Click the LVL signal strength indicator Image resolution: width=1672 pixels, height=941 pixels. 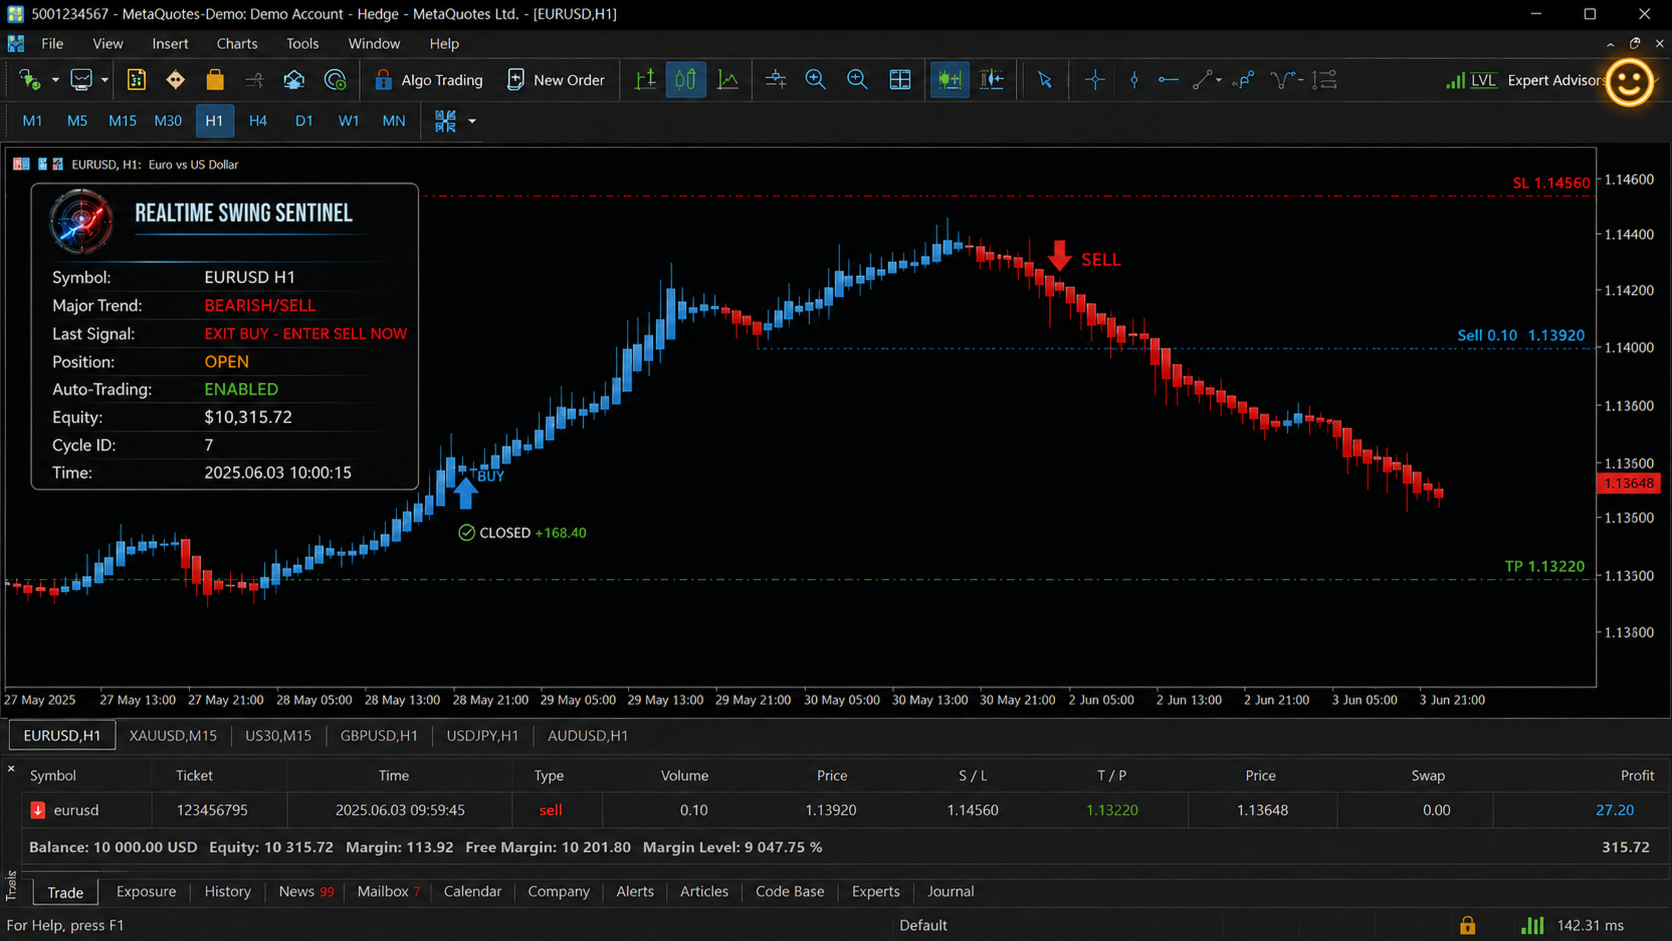1470,80
